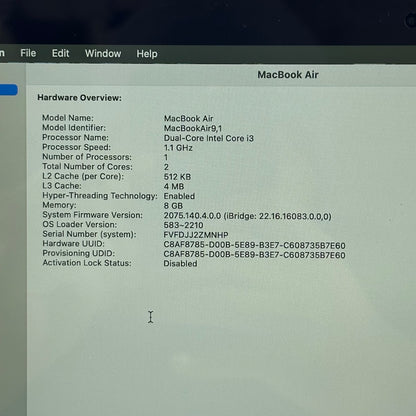
Task: Click the Memory 8 GB value
Action: (173, 206)
